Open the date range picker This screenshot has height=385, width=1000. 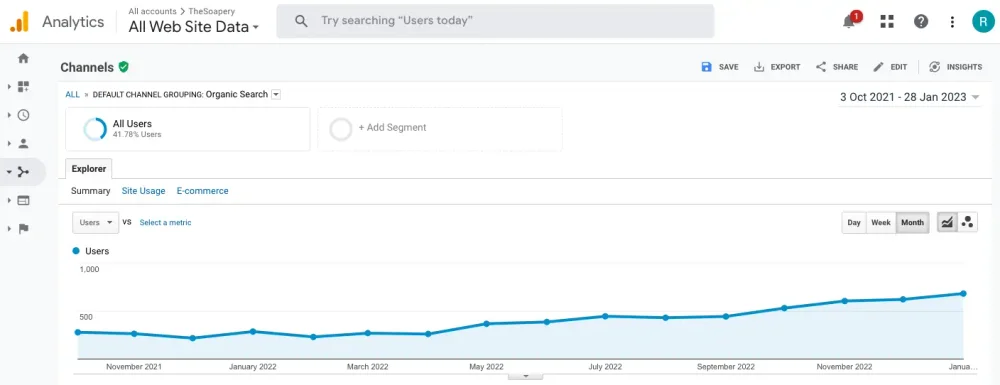click(910, 97)
